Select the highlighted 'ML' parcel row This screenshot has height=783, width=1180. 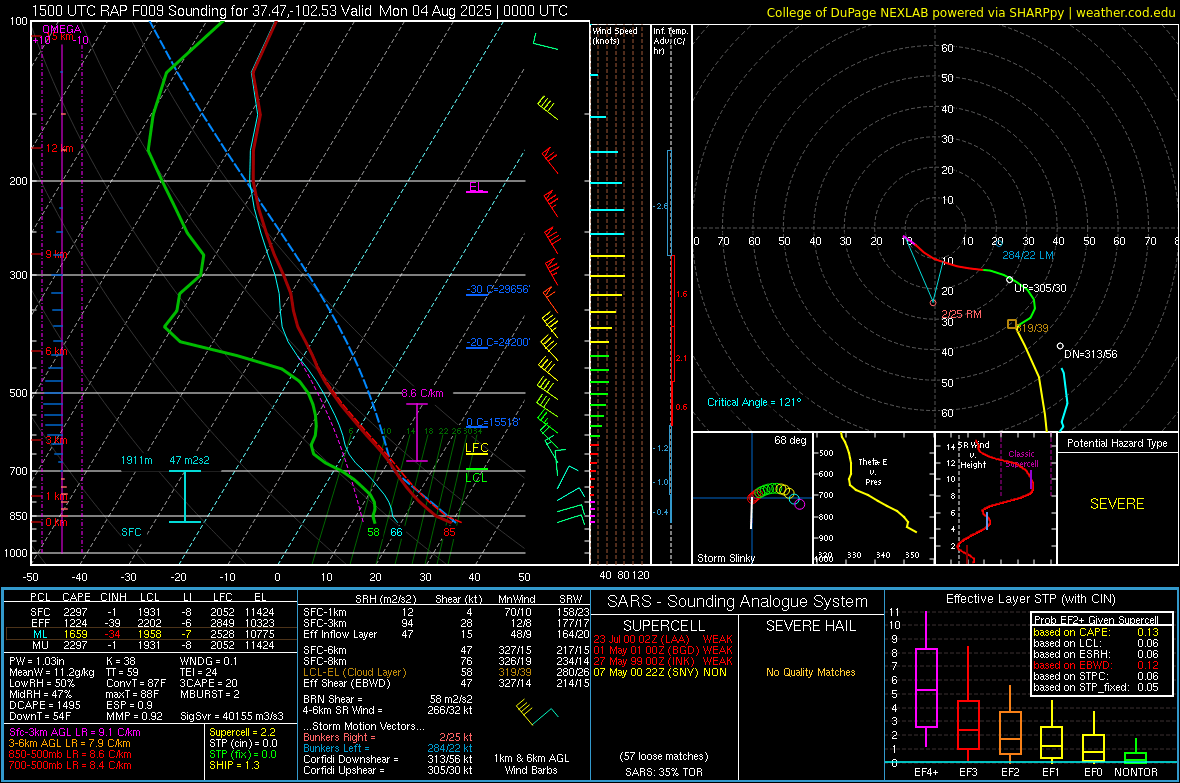click(151, 634)
